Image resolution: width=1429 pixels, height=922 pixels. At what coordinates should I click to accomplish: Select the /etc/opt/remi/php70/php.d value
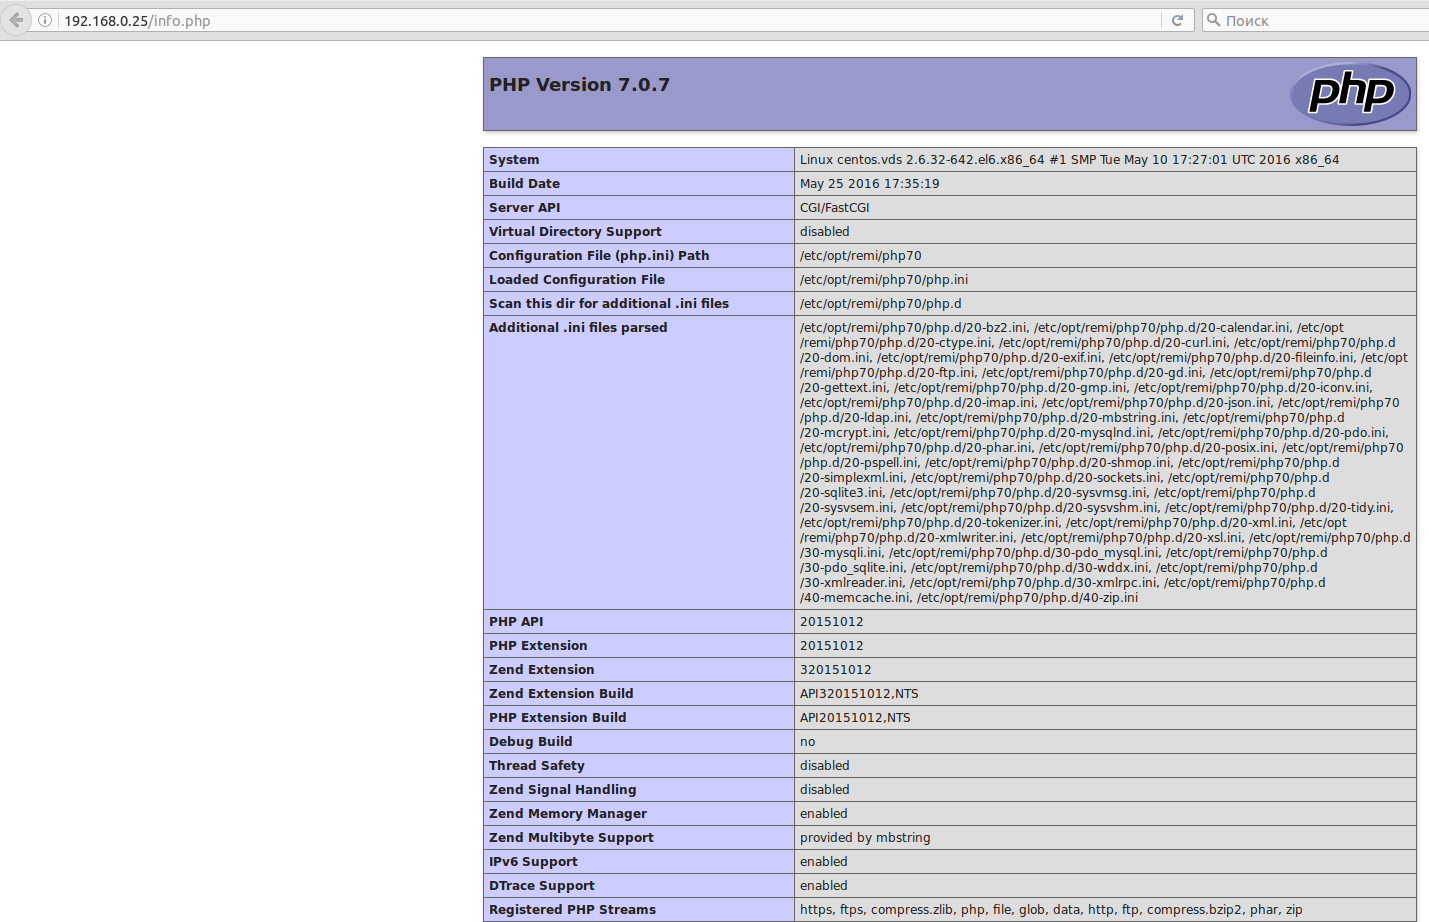(x=880, y=304)
